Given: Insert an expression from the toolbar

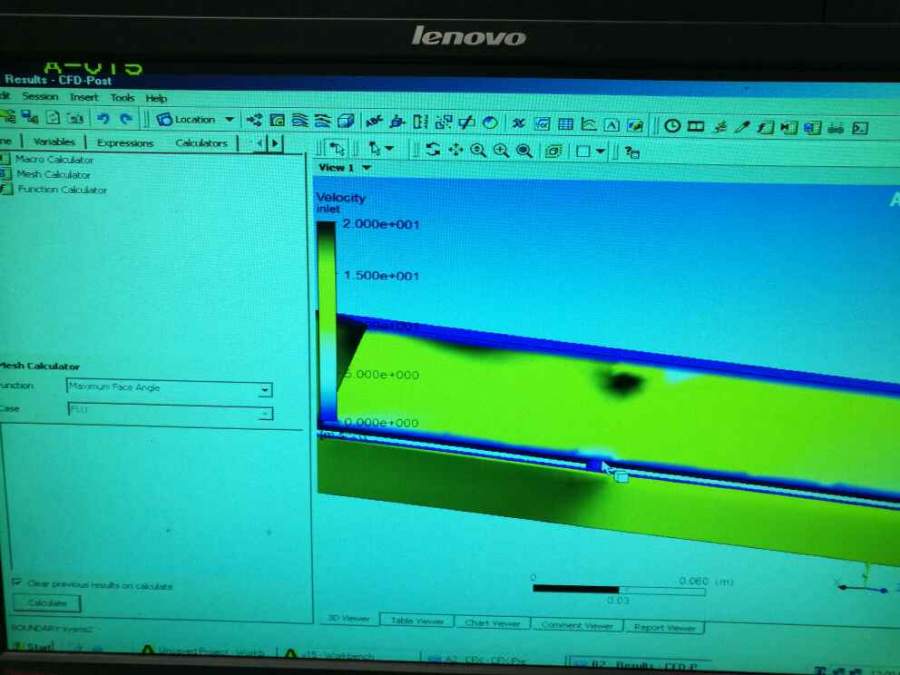Looking at the screenshot, I should pyautogui.click(x=542, y=124).
